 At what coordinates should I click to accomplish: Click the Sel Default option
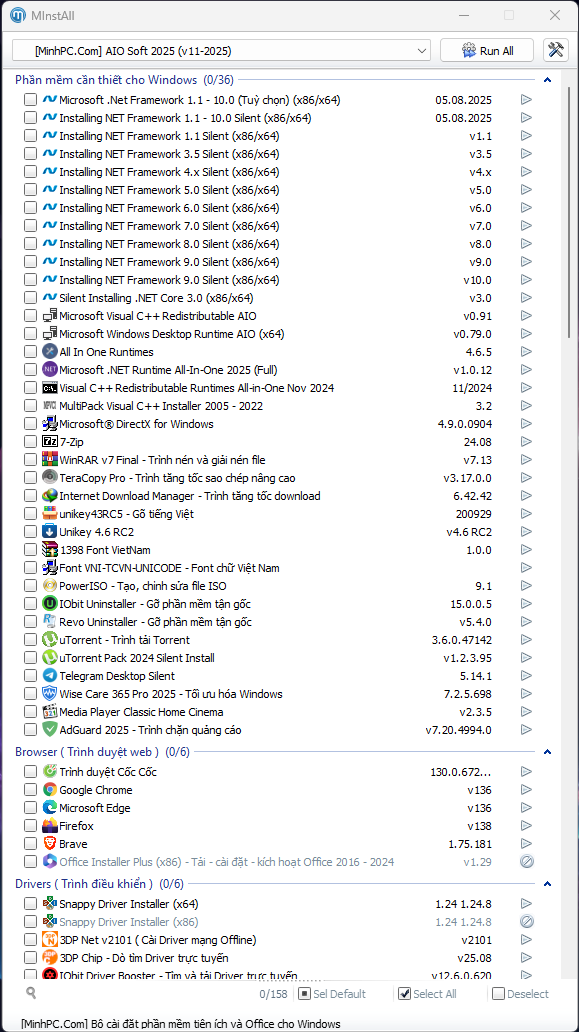(x=332, y=994)
